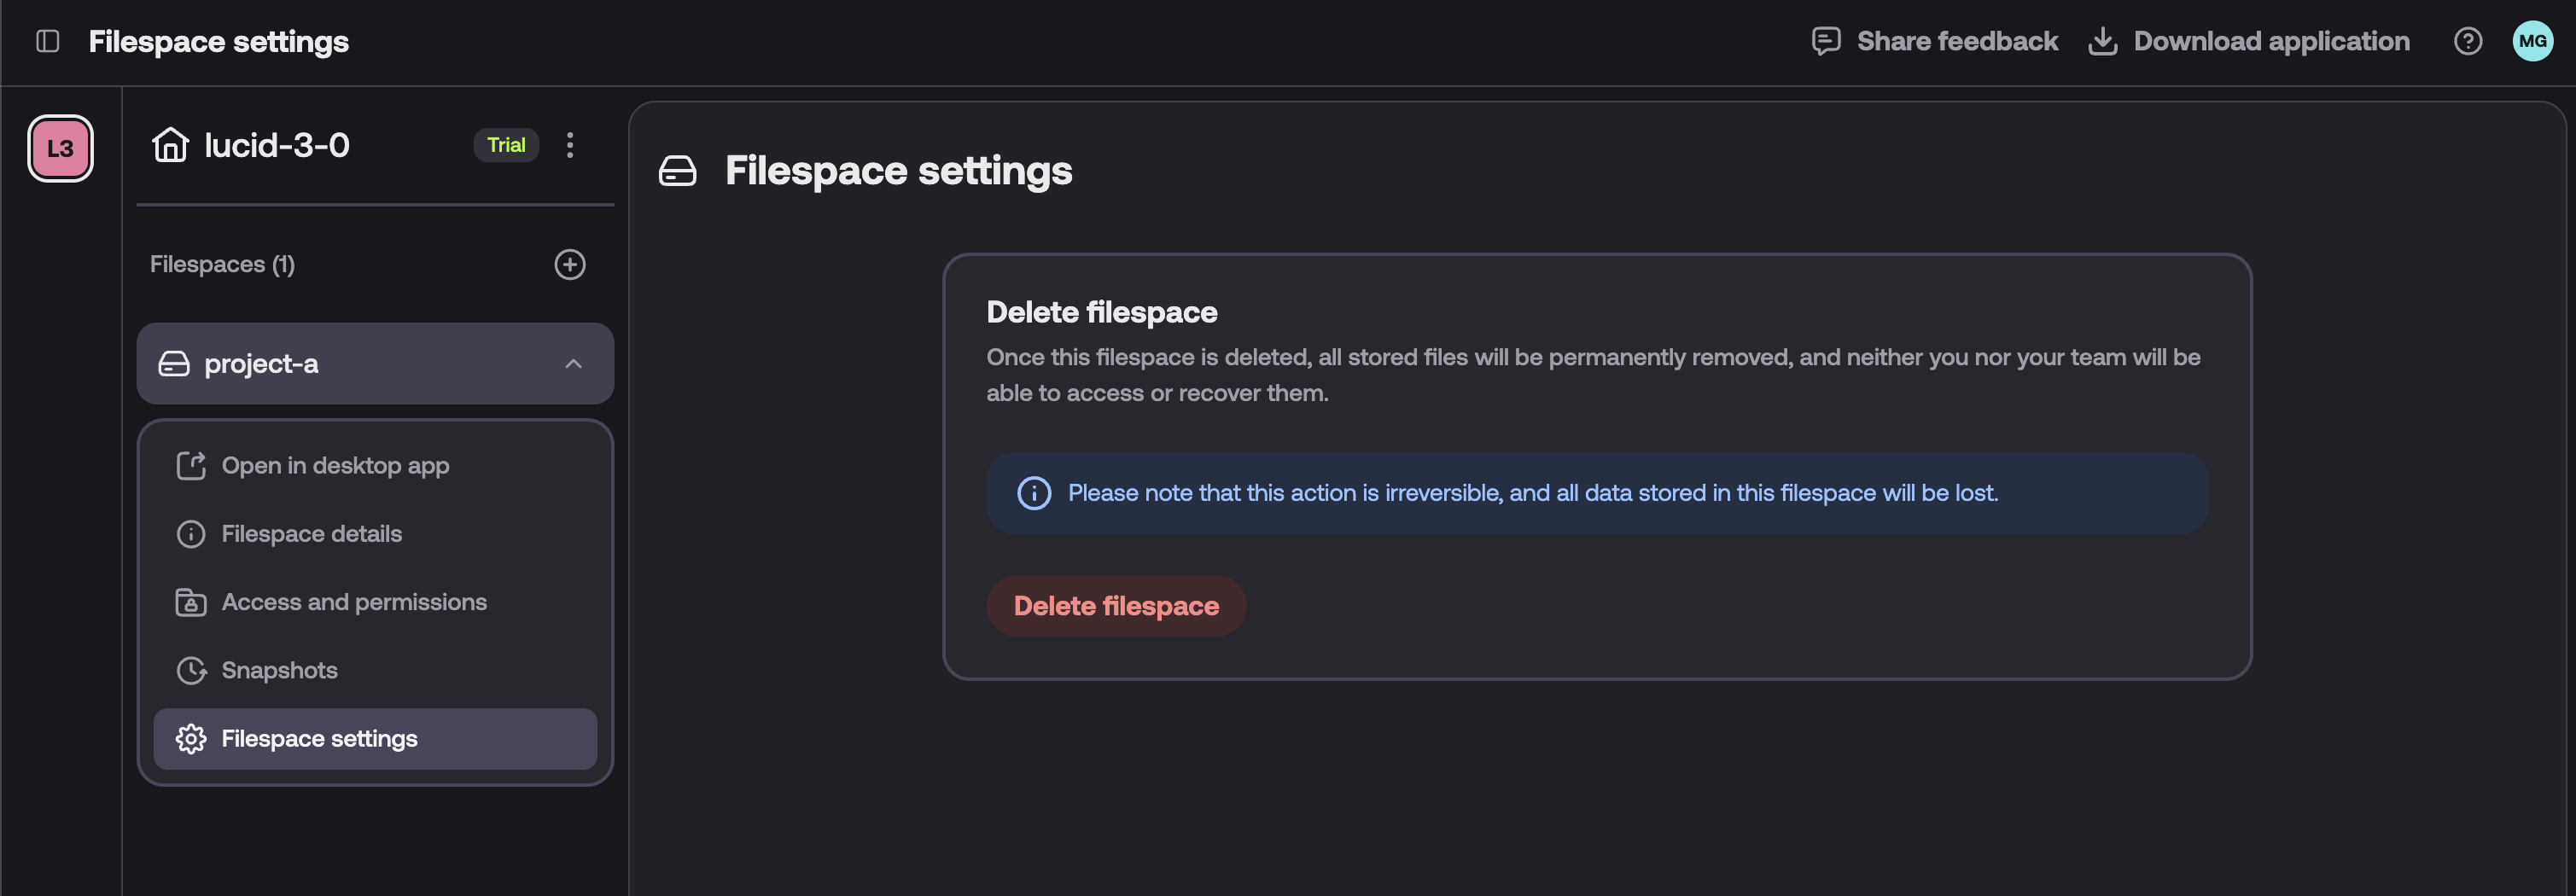The height and width of the screenshot is (896, 2576).
Task: Click the lucid-3-0 home icon
Action: [x=170, y=145]
